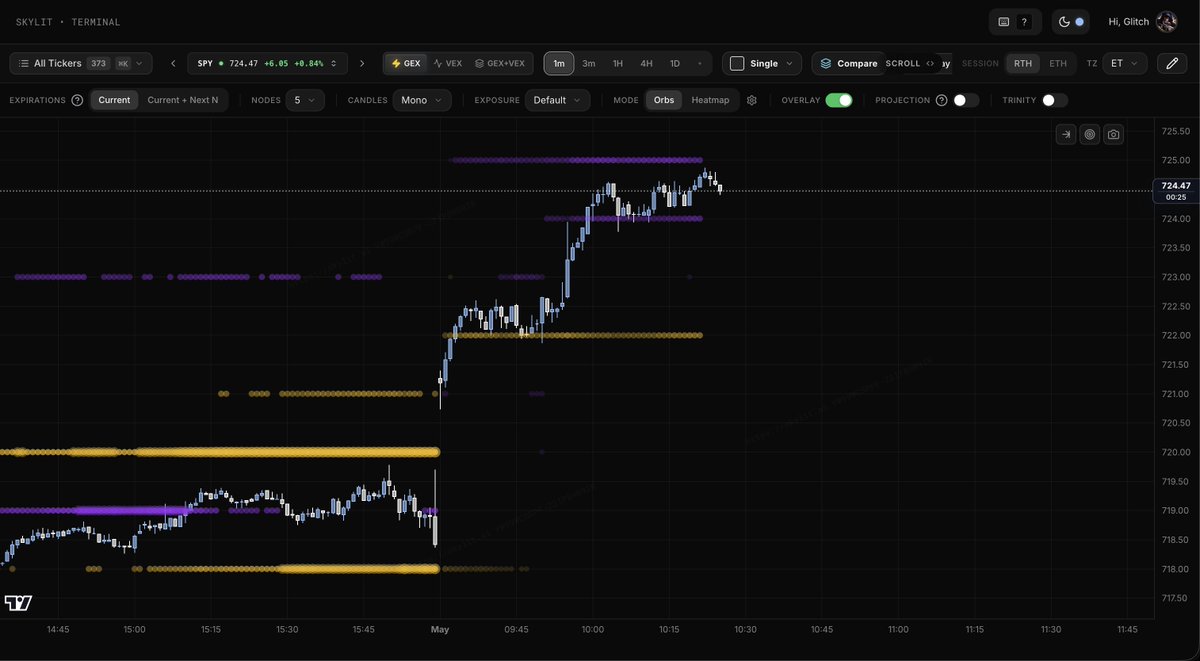The width and height of the screenshot is (1200, 661).
Task: Open the Glitch user avatar menu
Action: [x=1167, y=22]
